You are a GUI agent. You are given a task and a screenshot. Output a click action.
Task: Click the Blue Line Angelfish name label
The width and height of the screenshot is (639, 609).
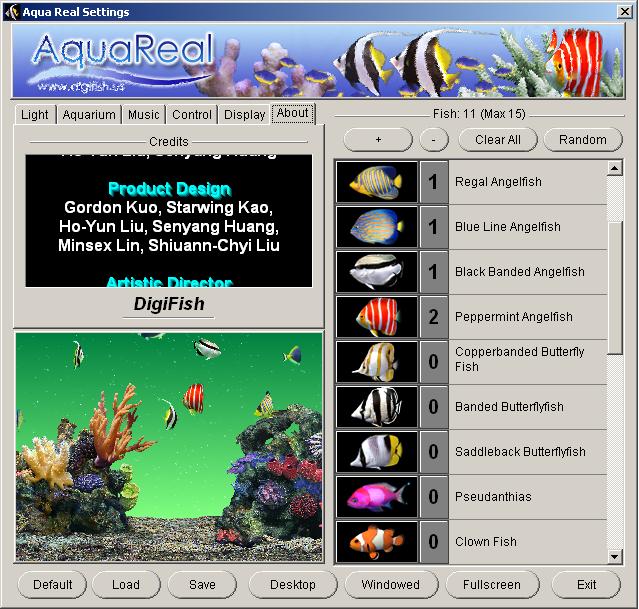507,227
